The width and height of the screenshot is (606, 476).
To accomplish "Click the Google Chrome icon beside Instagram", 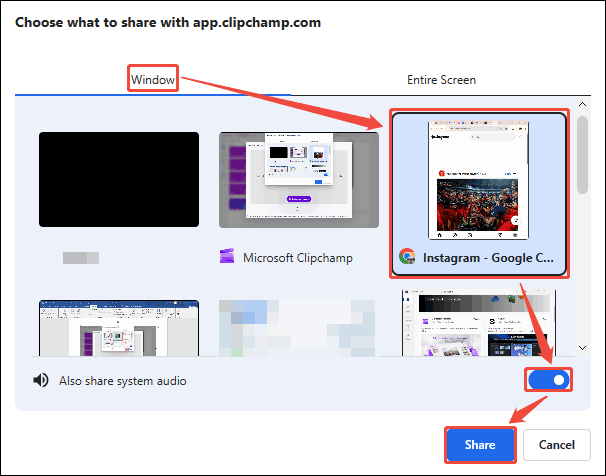I will 407,256.
